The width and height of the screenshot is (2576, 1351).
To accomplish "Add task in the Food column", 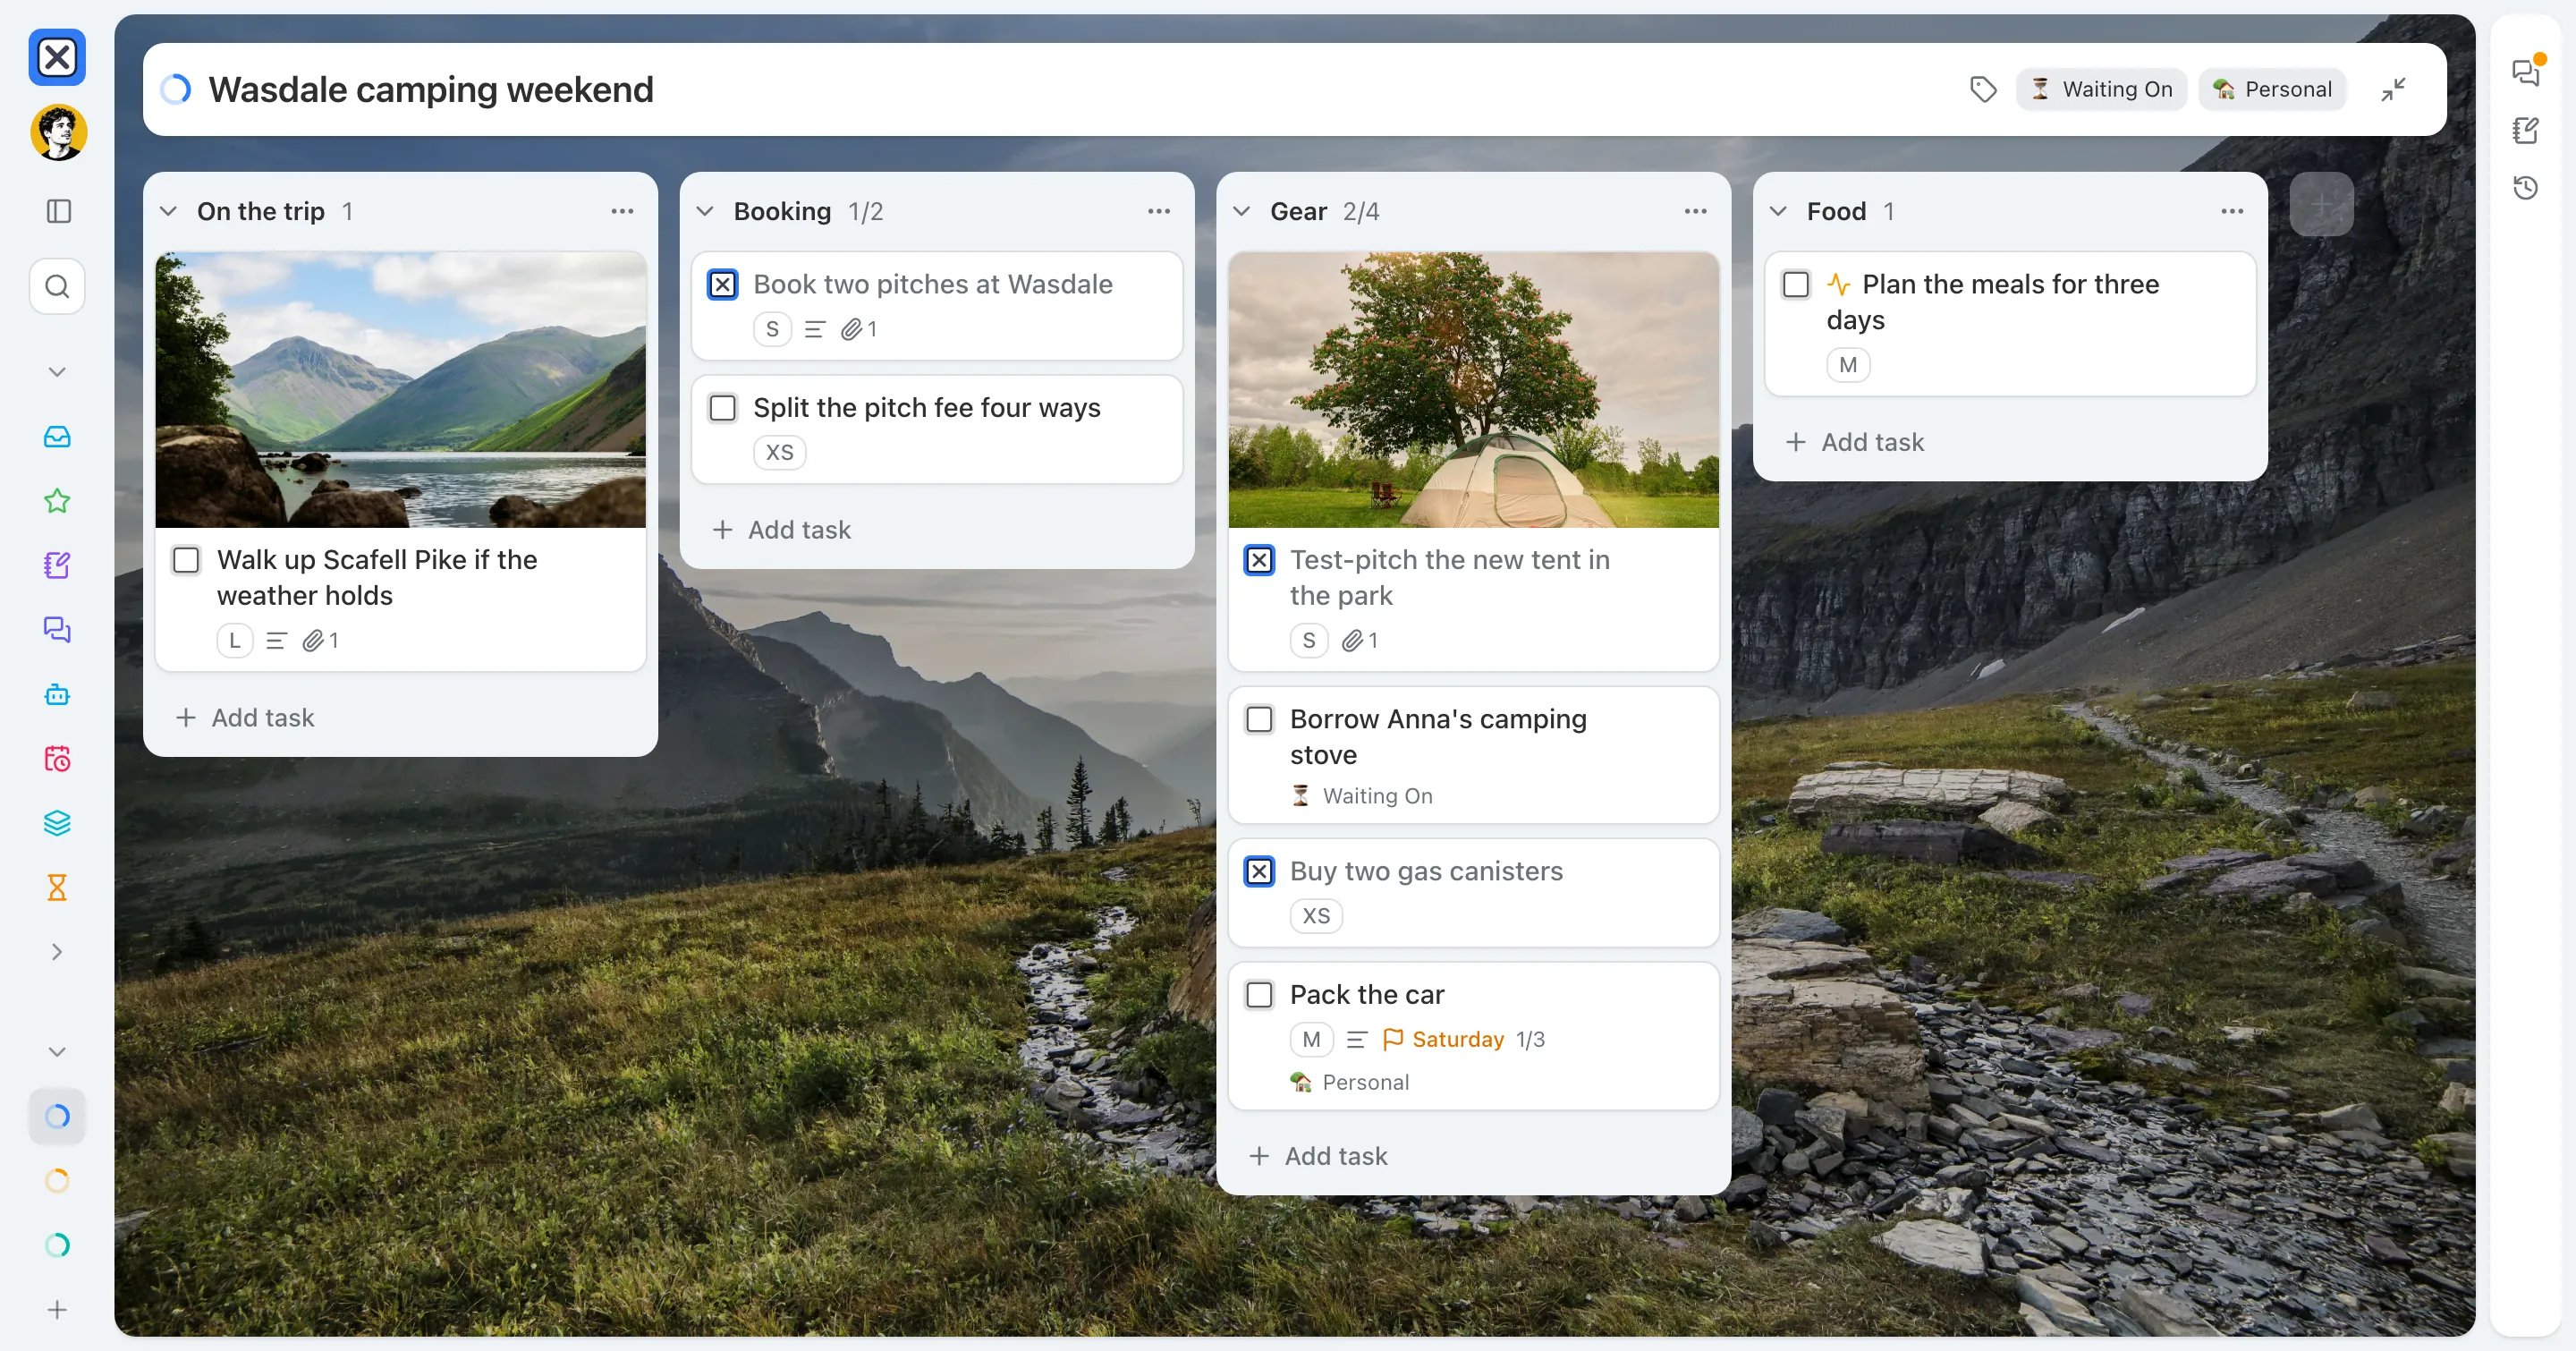I will click(1855, 442).
